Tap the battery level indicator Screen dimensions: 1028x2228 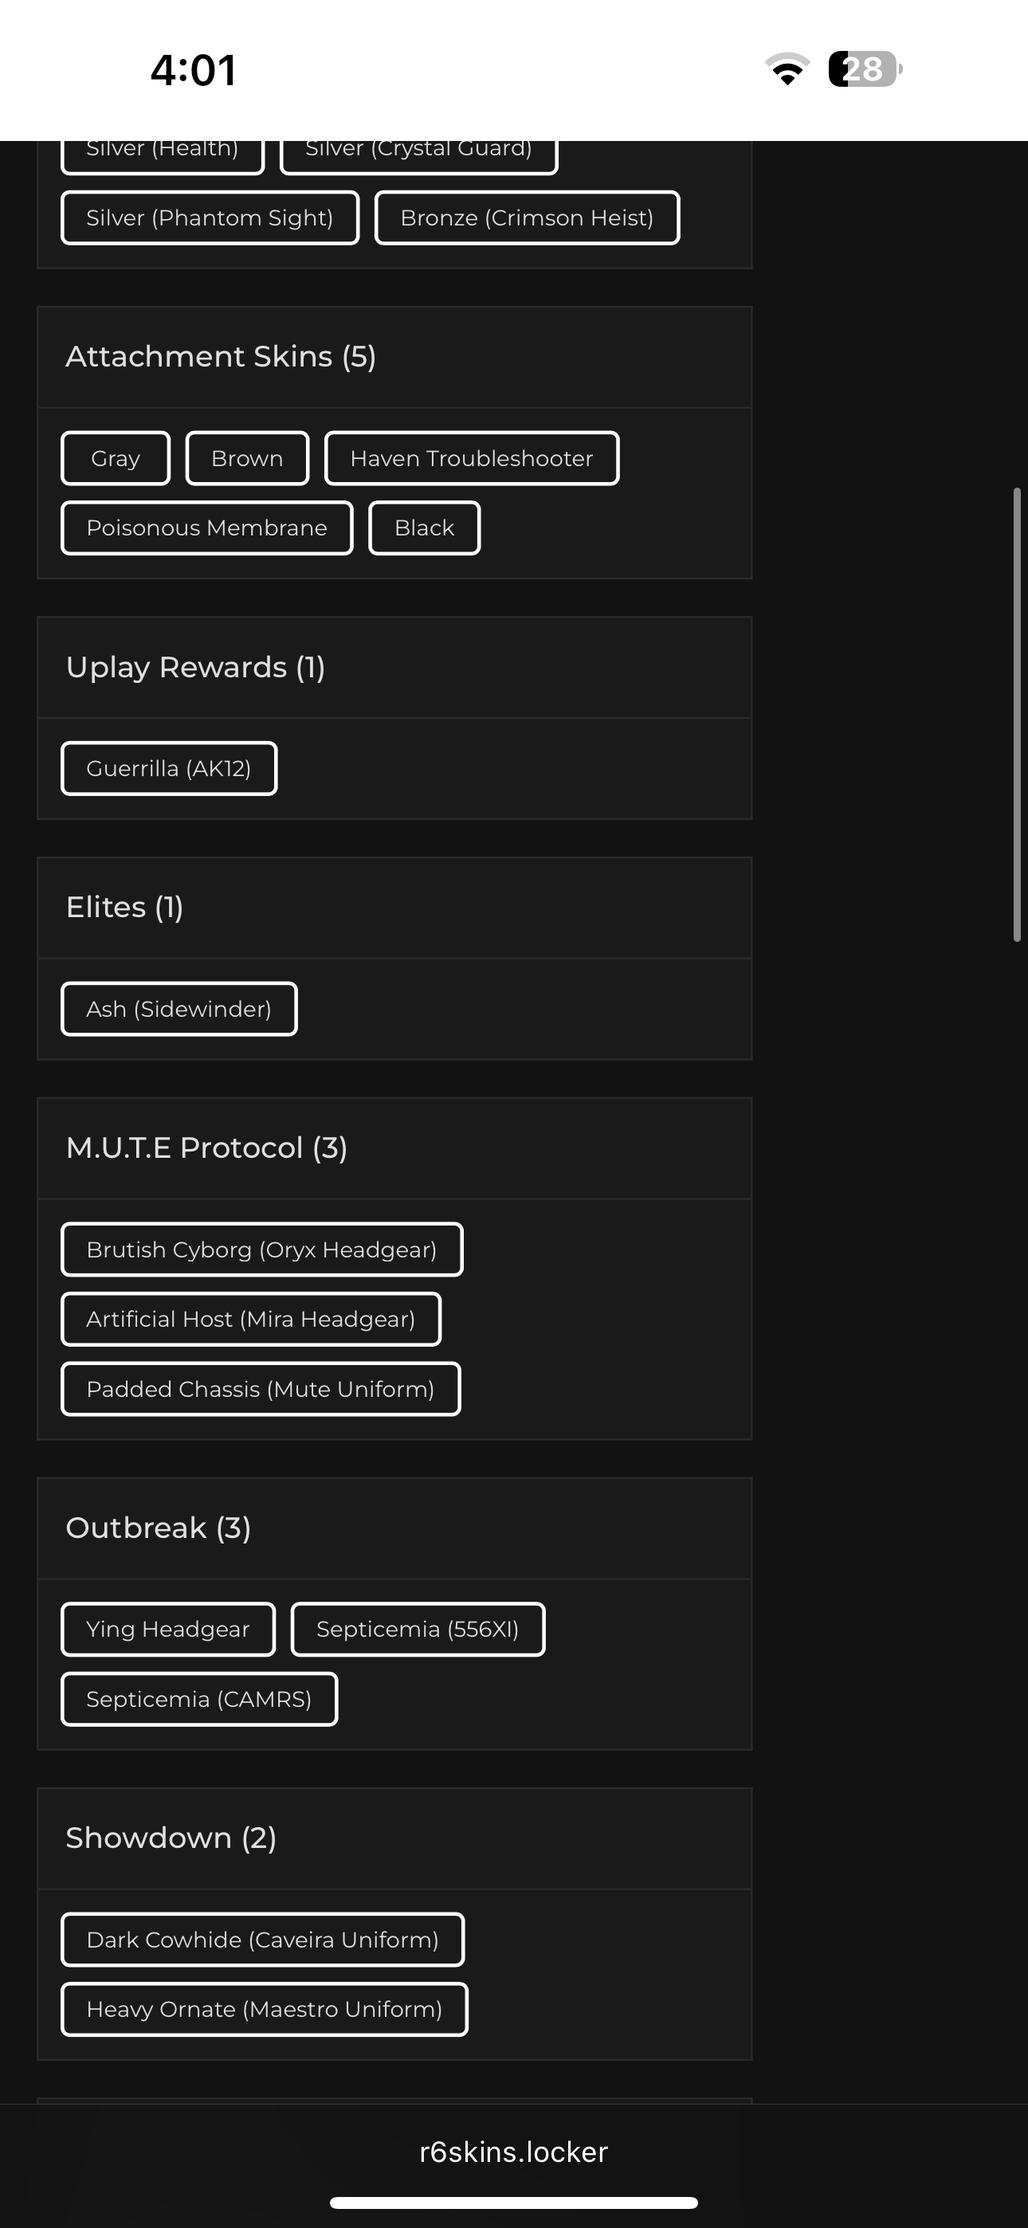click(864, 69)
